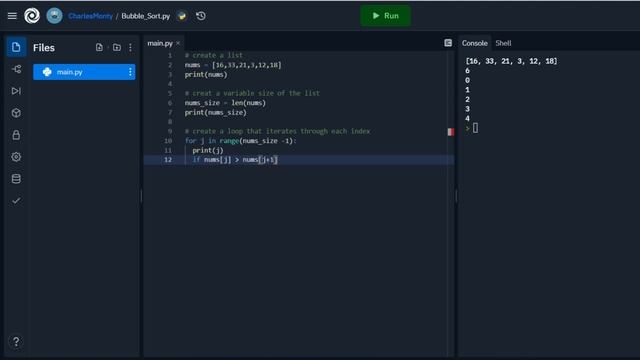This screenshot has height=360, width=640.
Task: Click the console prompt input
Action: tap(475, 128)
